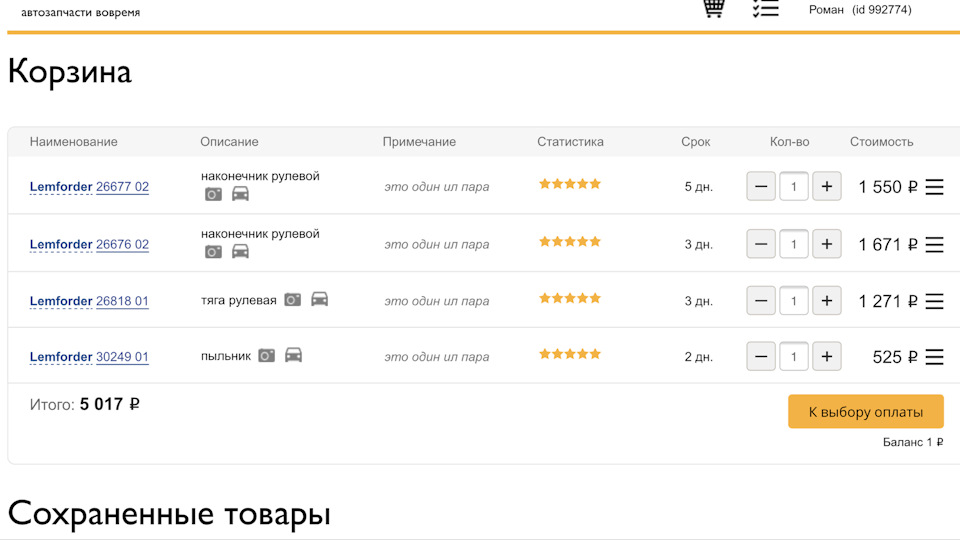The width and height of the screenshot is (960, 540).
Task: Click quantity field for Lemforder 30249 01
Action: pyautogui.click(x=793, y=356)
